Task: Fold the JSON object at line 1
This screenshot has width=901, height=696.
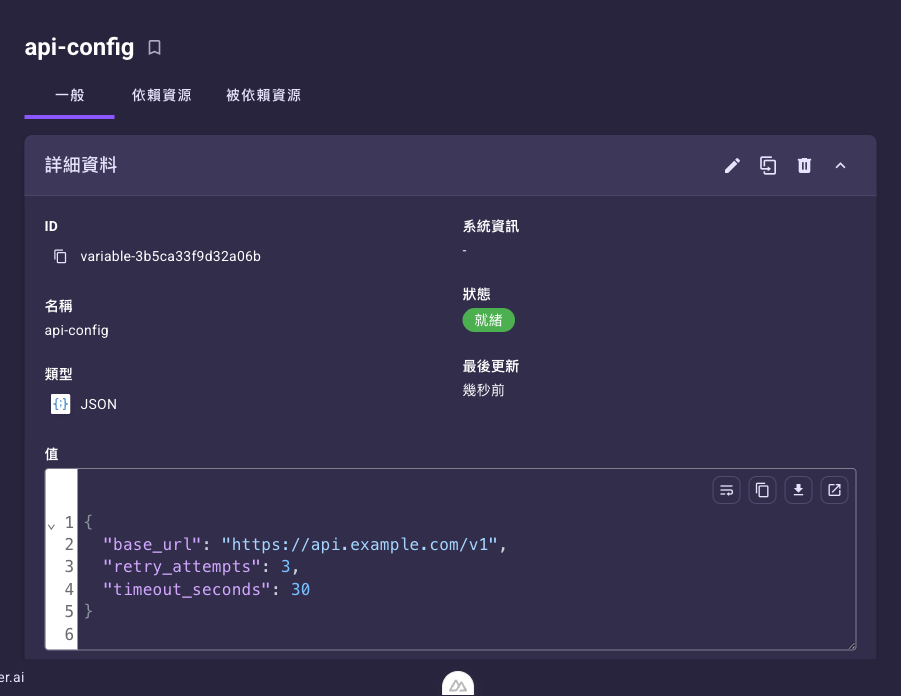Action: click(x=51, y=526)
